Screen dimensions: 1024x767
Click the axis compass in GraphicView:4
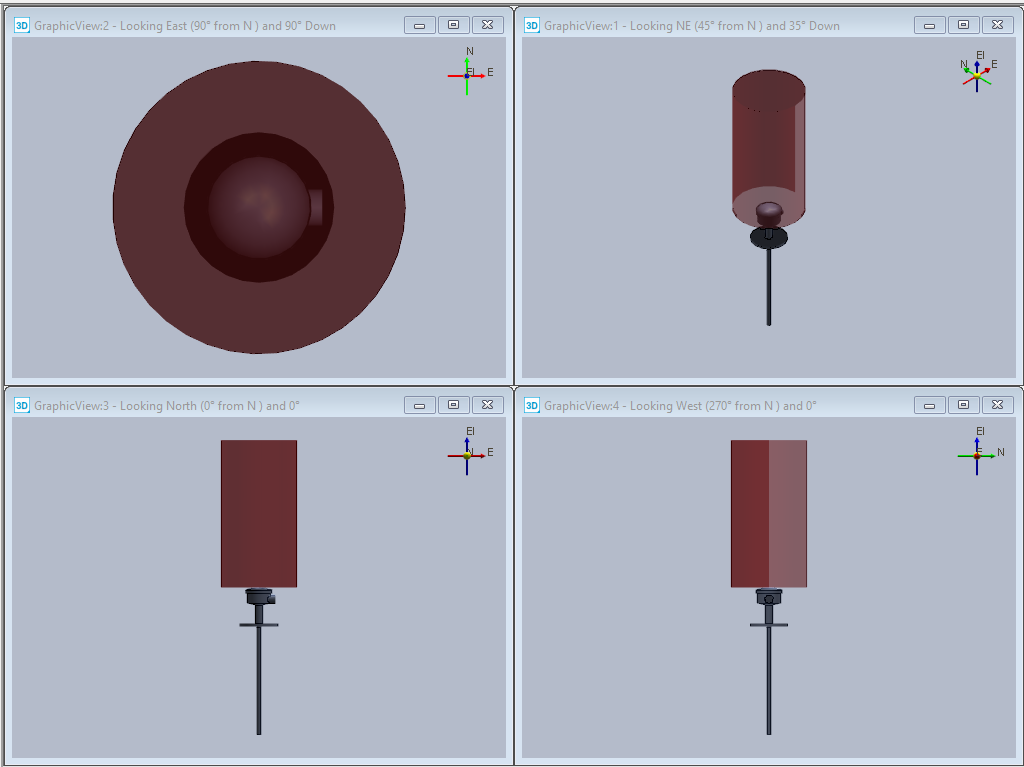980,451
